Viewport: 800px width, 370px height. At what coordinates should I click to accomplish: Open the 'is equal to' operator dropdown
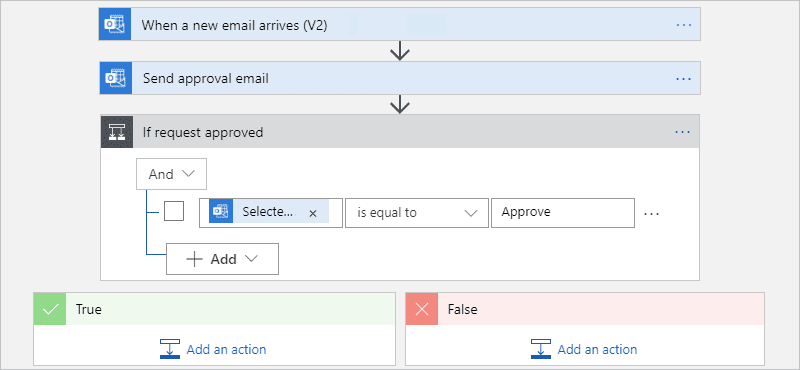coord(417,213)
